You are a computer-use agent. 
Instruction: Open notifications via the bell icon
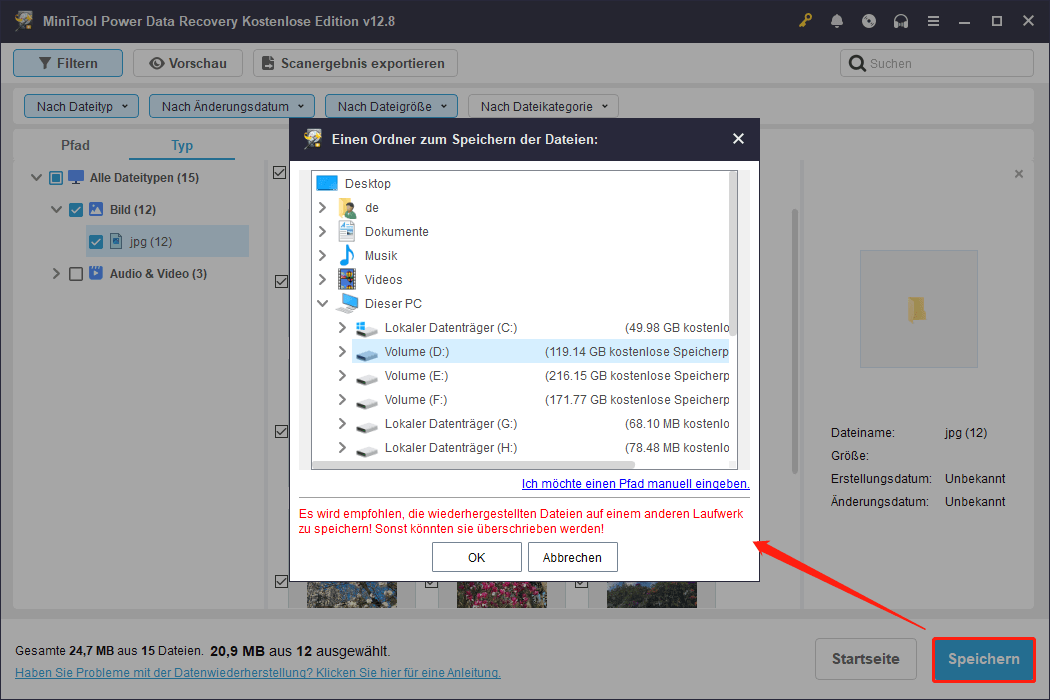point(837,20)
